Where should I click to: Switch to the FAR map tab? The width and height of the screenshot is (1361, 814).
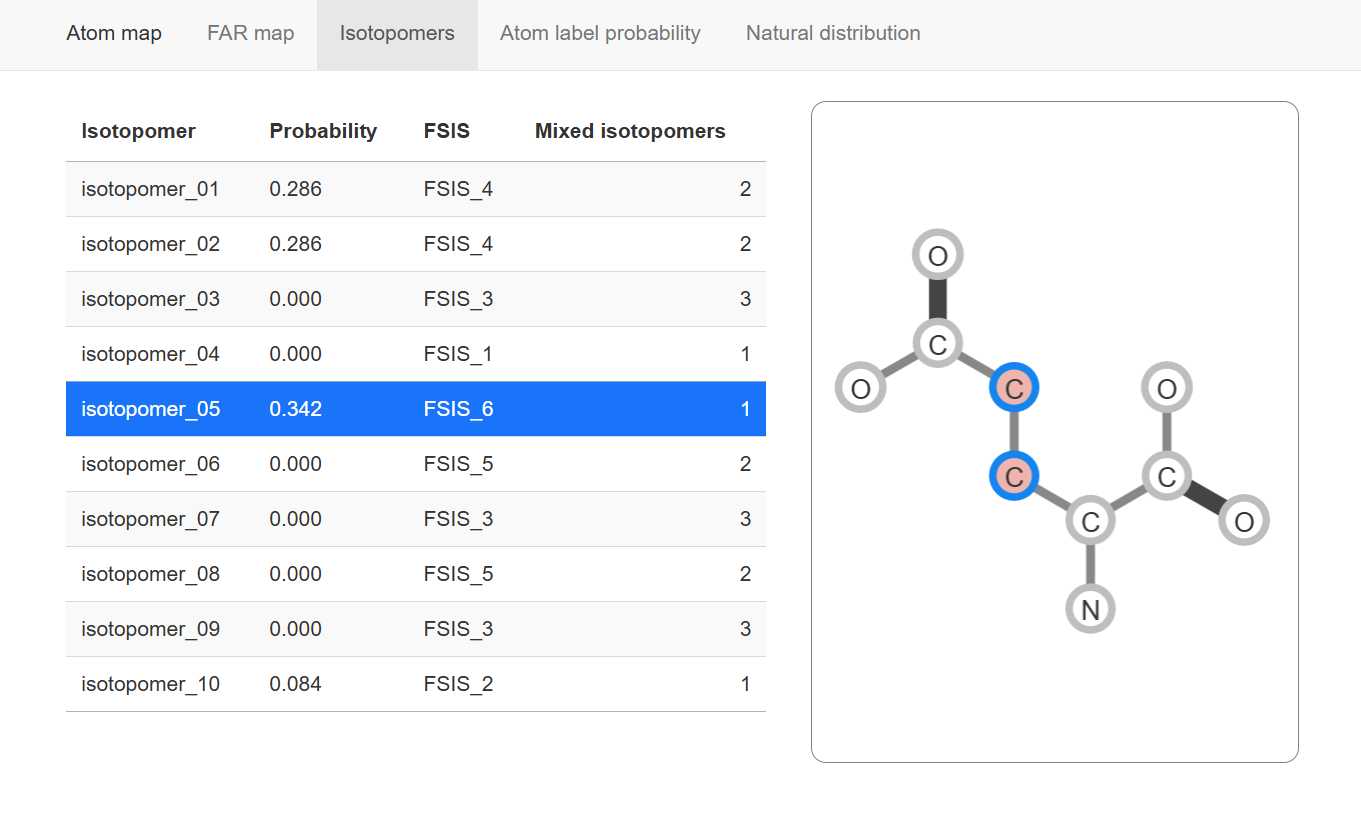(251, 34)
